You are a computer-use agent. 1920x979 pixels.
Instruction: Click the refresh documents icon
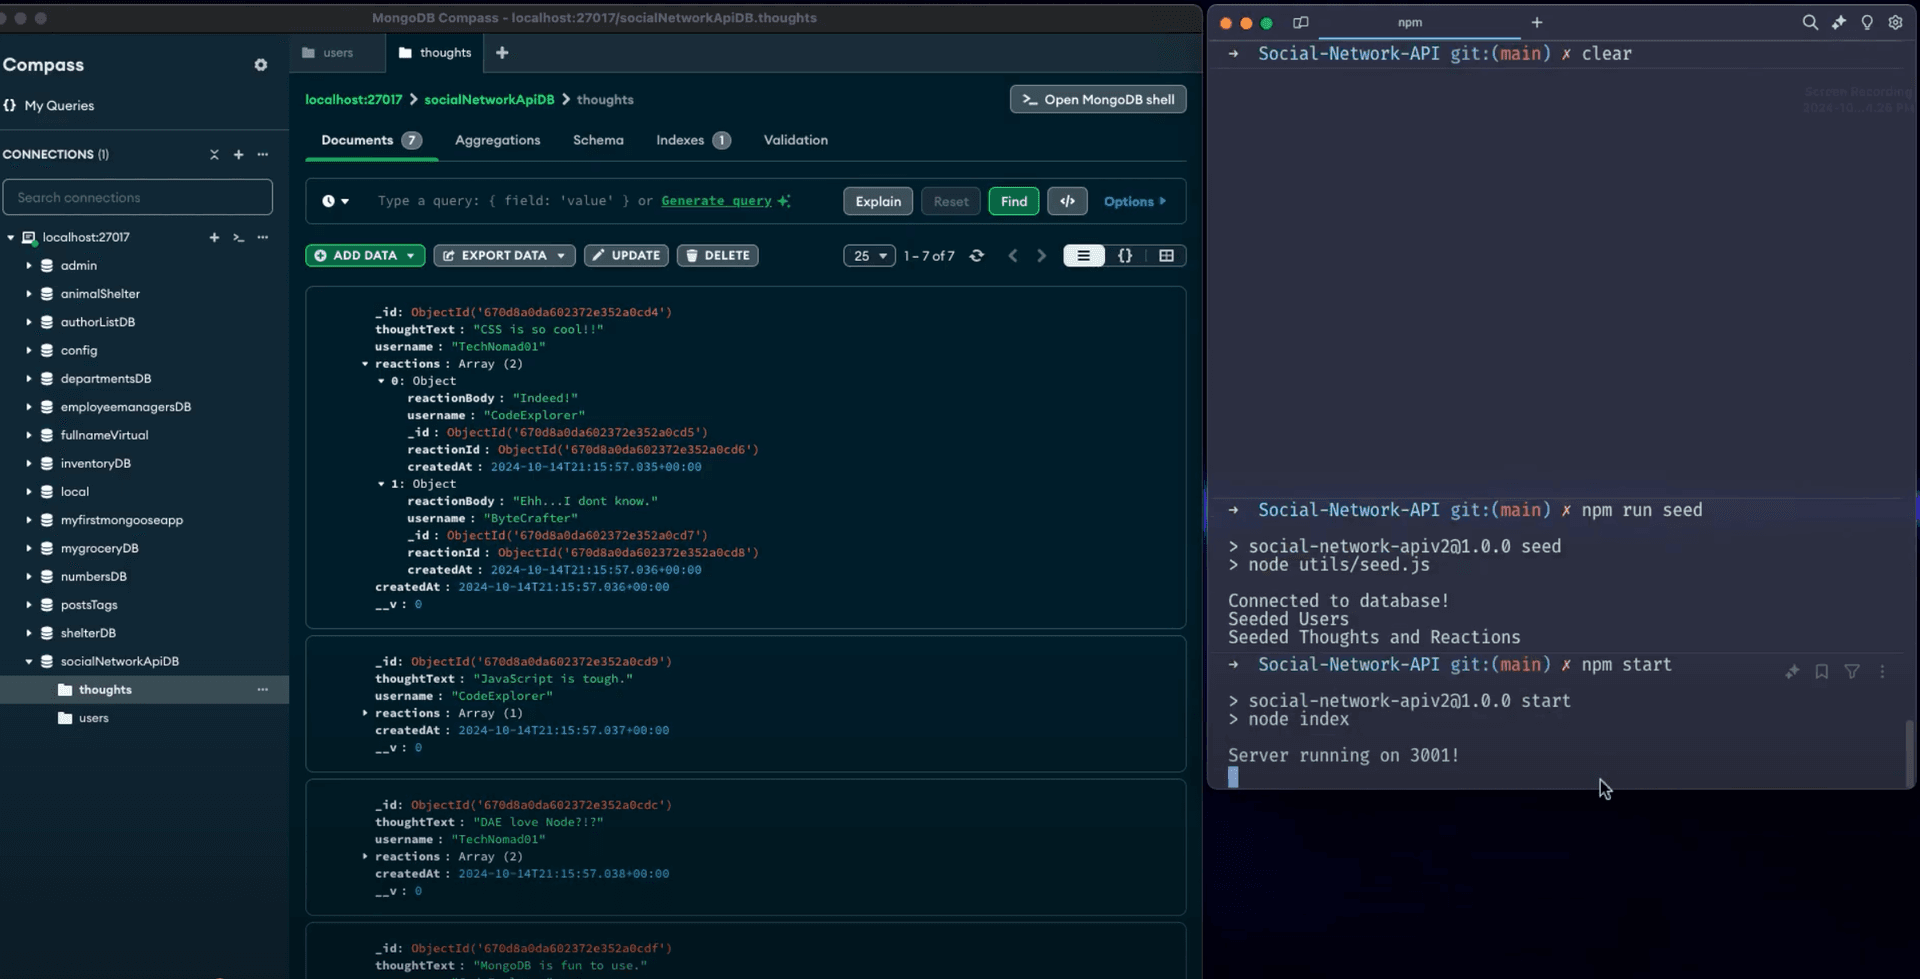977,256
